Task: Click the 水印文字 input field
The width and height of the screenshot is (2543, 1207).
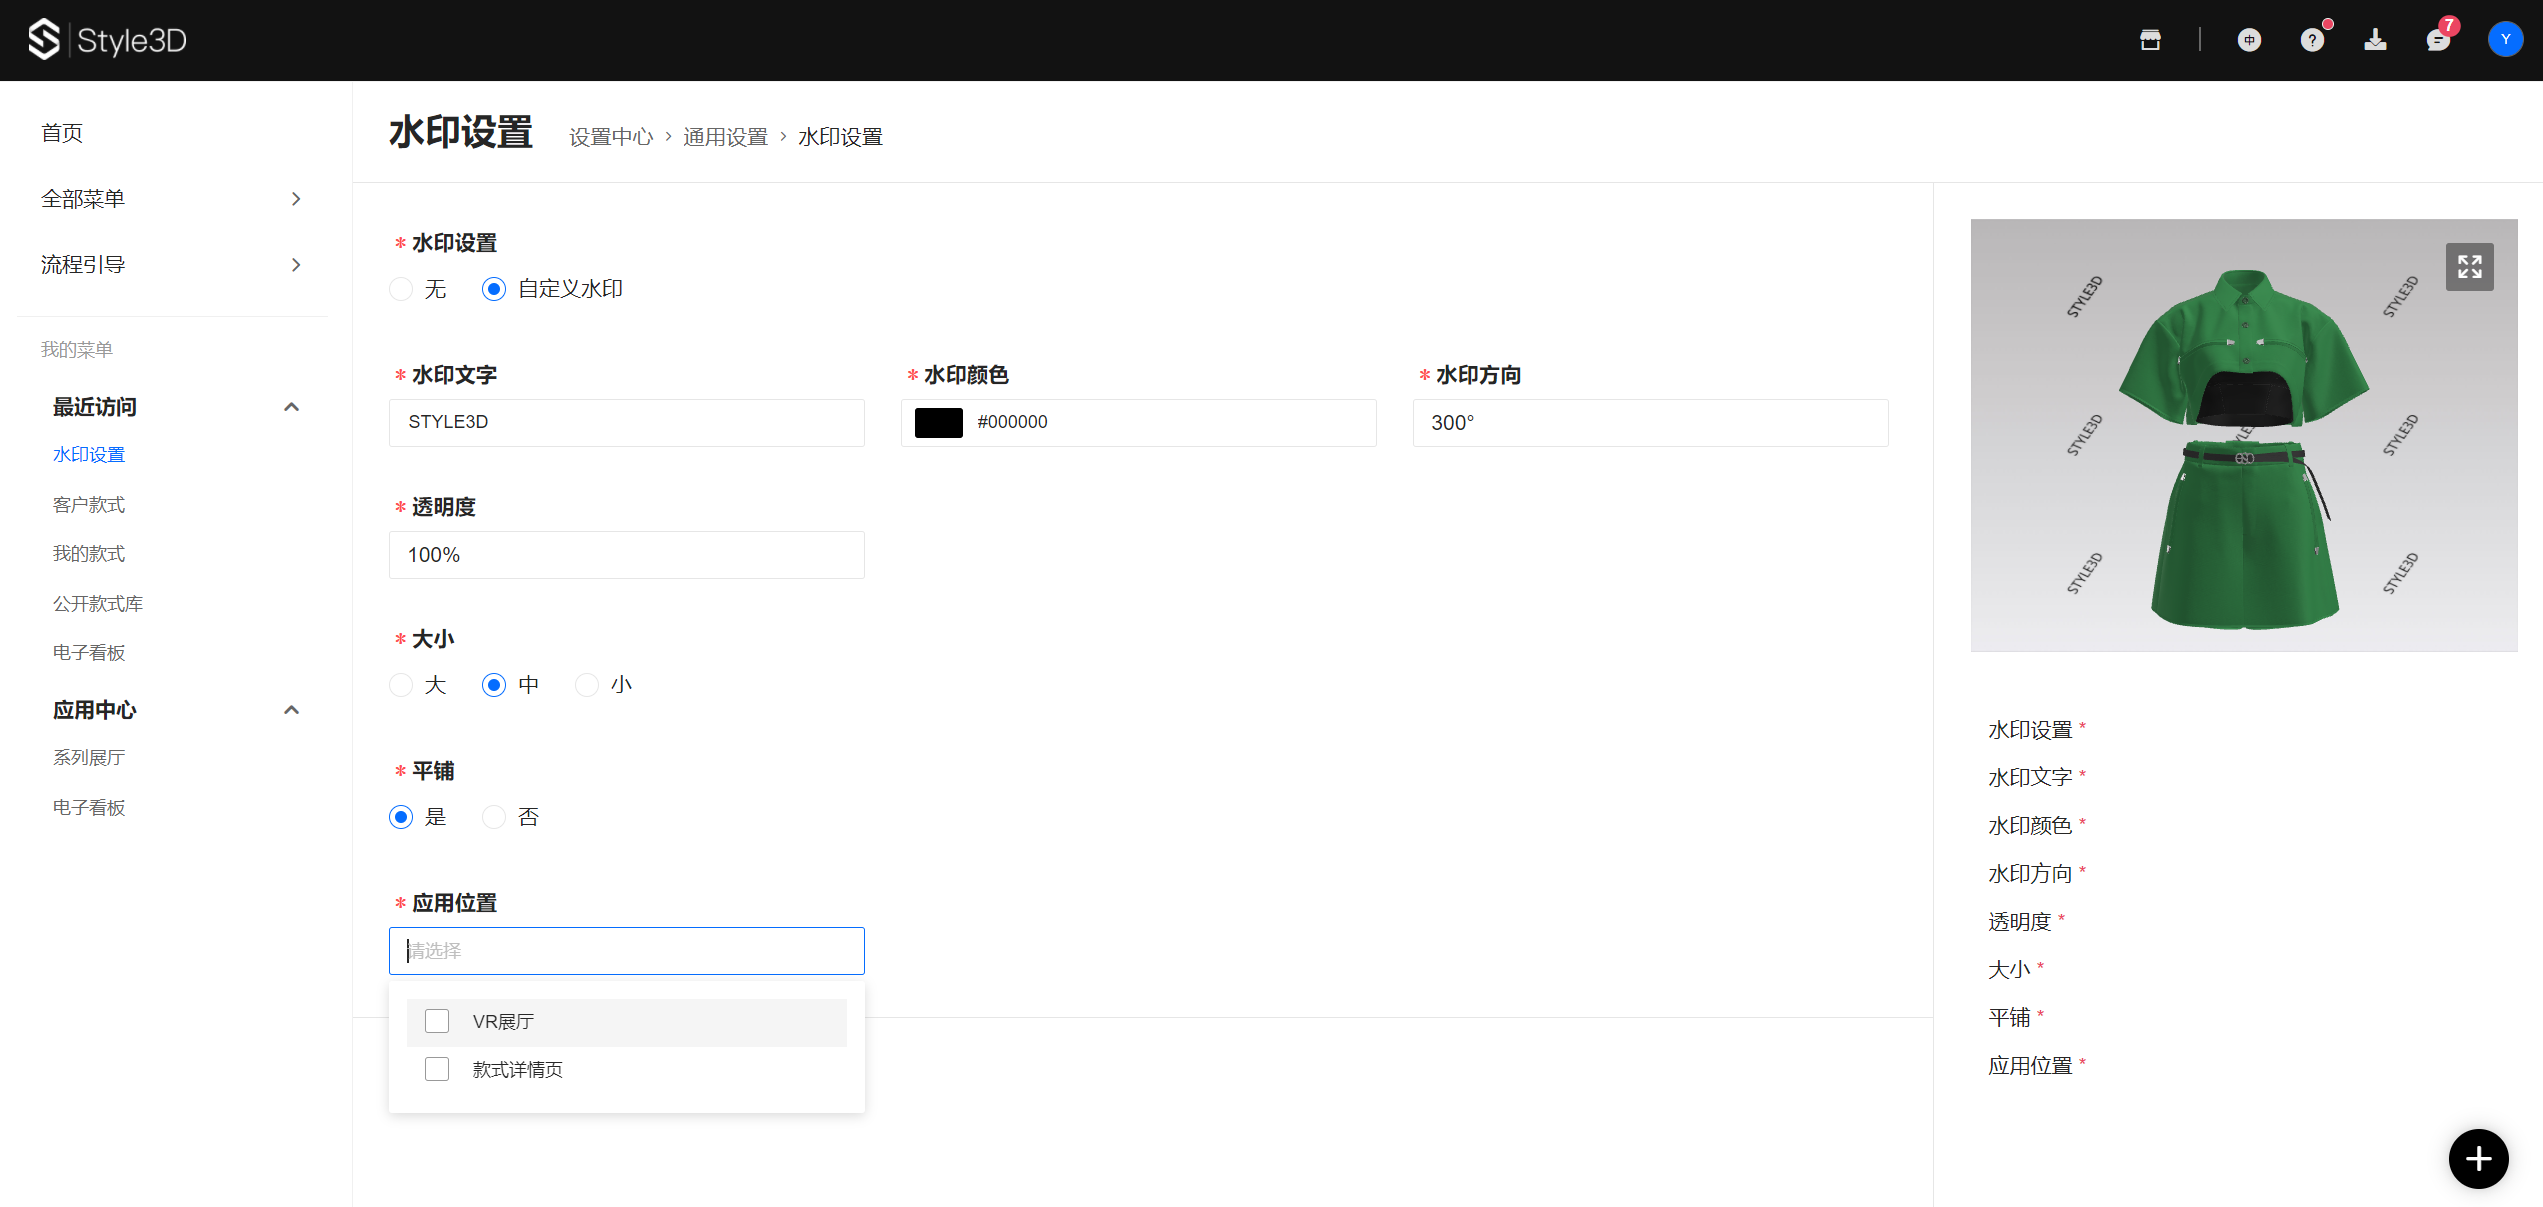Action: 626,422
